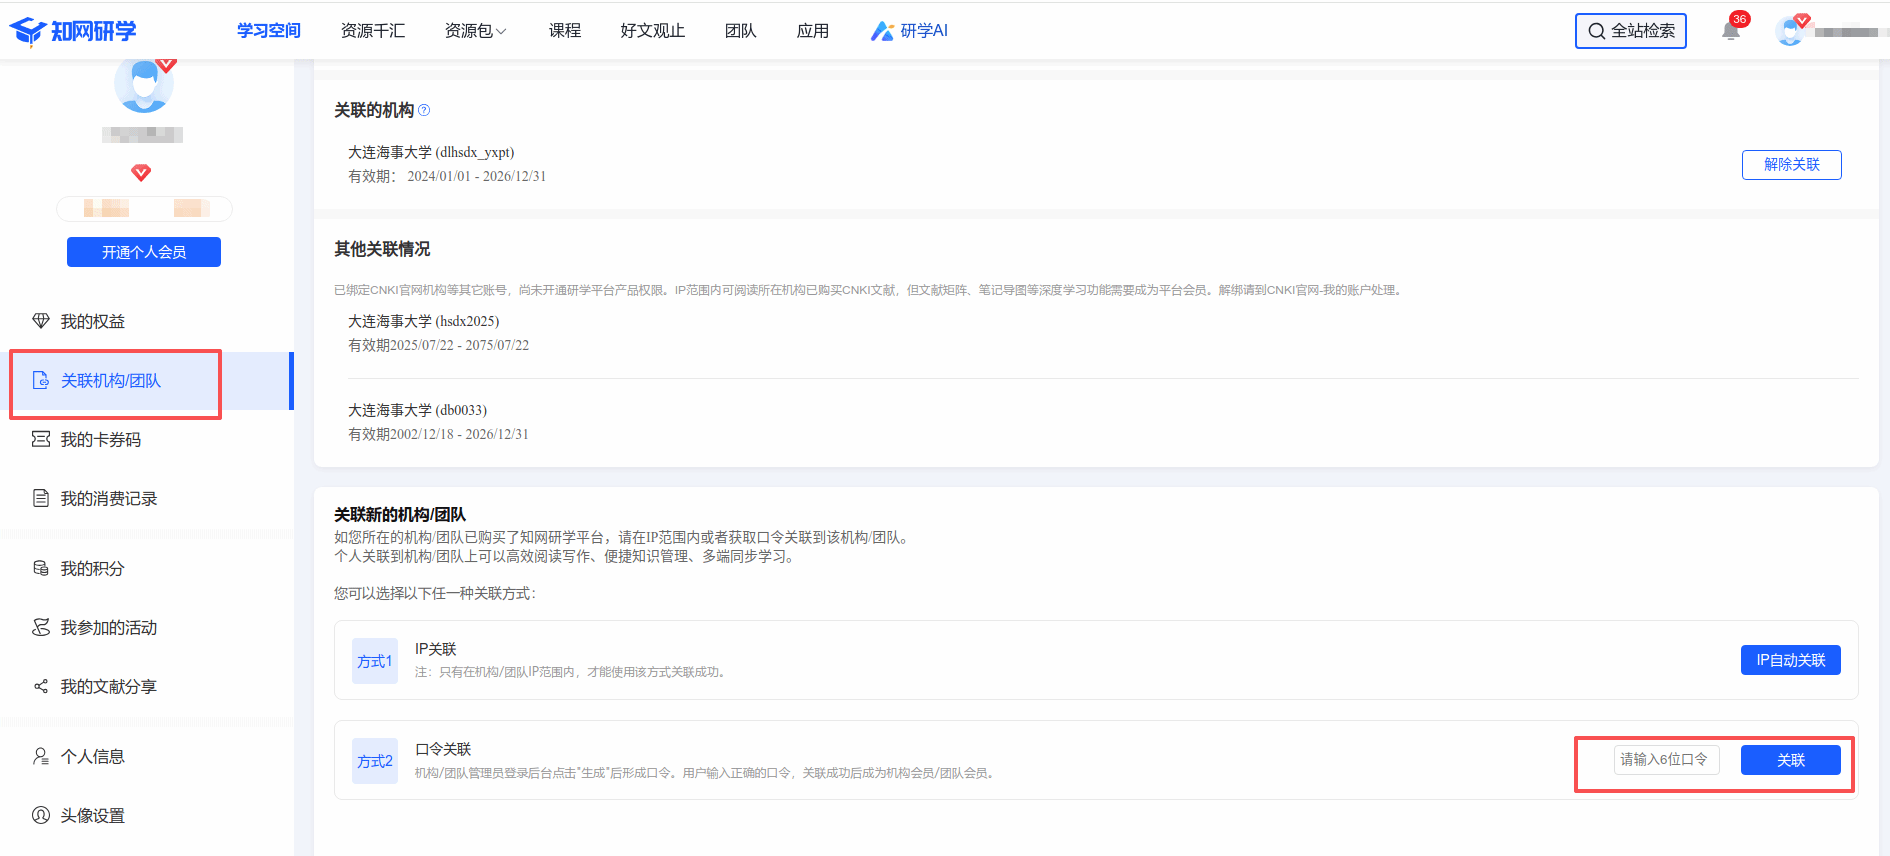Image resolution: width=1890 pixels, height=856 pixels.
Task: Click the 我的文献分享 share icon
Action: click(41, 686)
